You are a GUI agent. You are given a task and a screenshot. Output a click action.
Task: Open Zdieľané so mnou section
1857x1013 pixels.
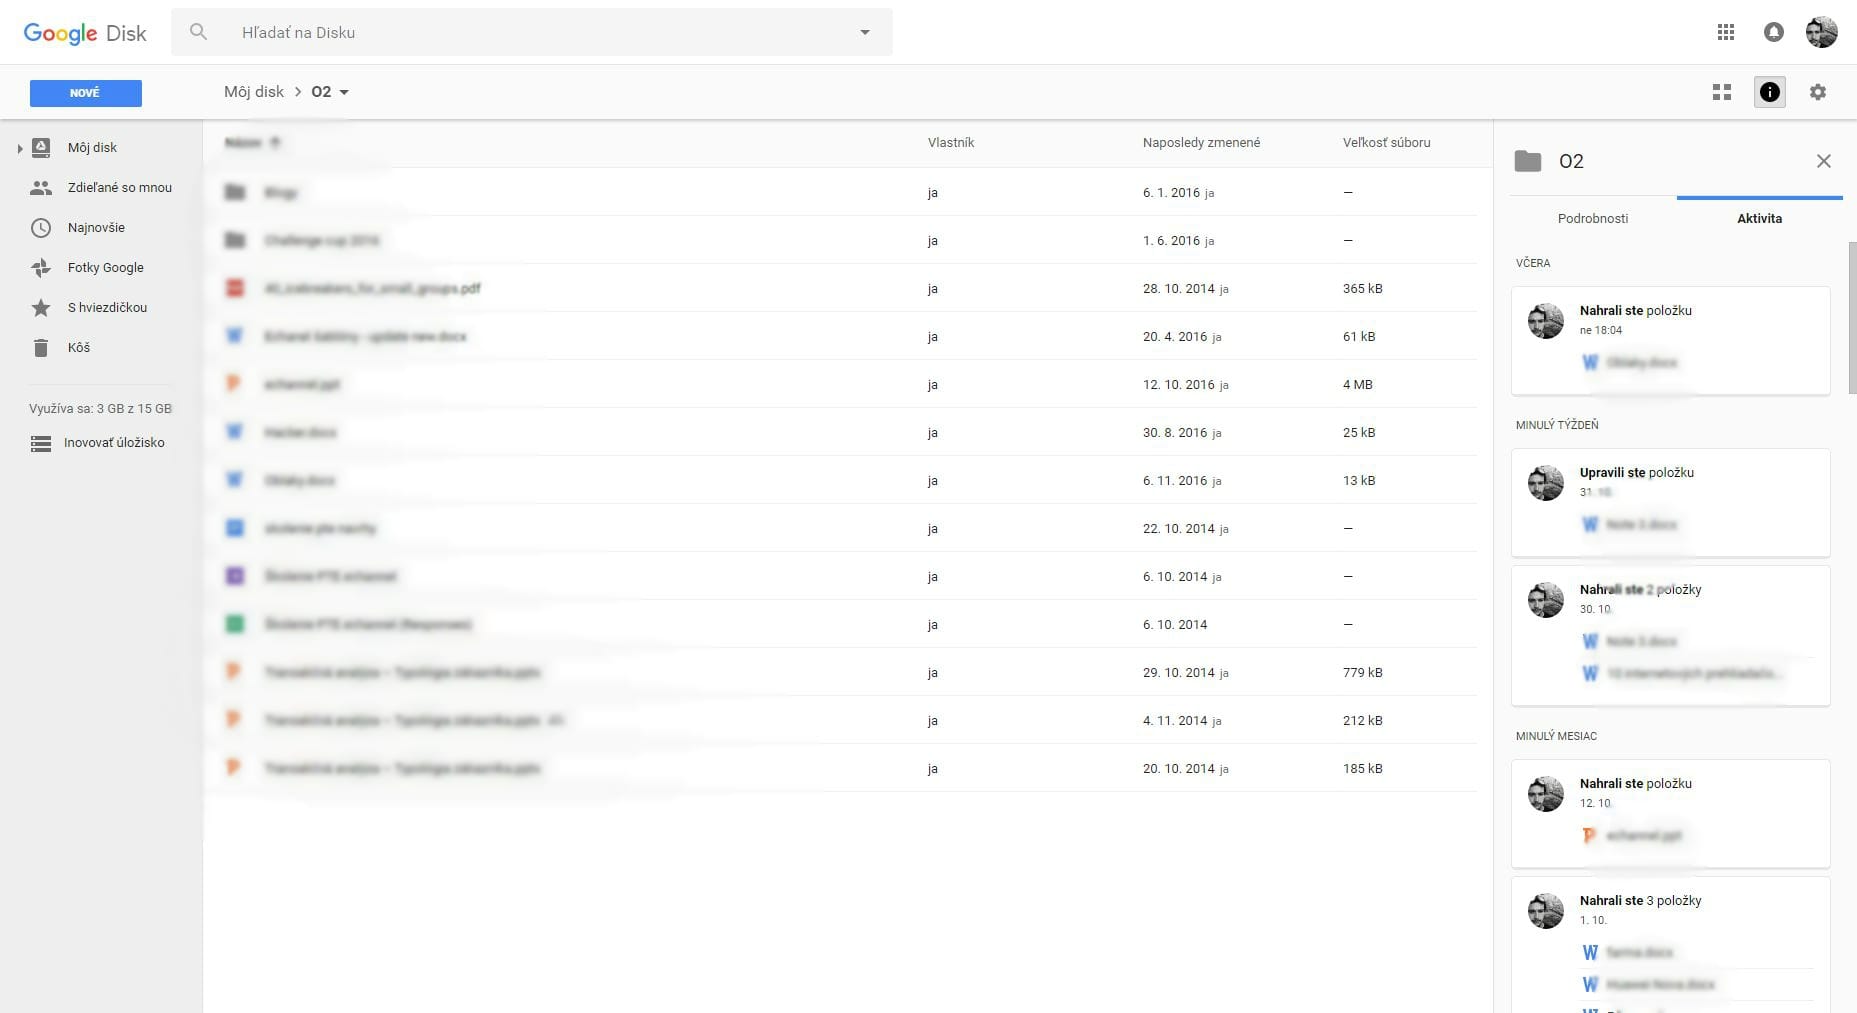tap(119, 187)
